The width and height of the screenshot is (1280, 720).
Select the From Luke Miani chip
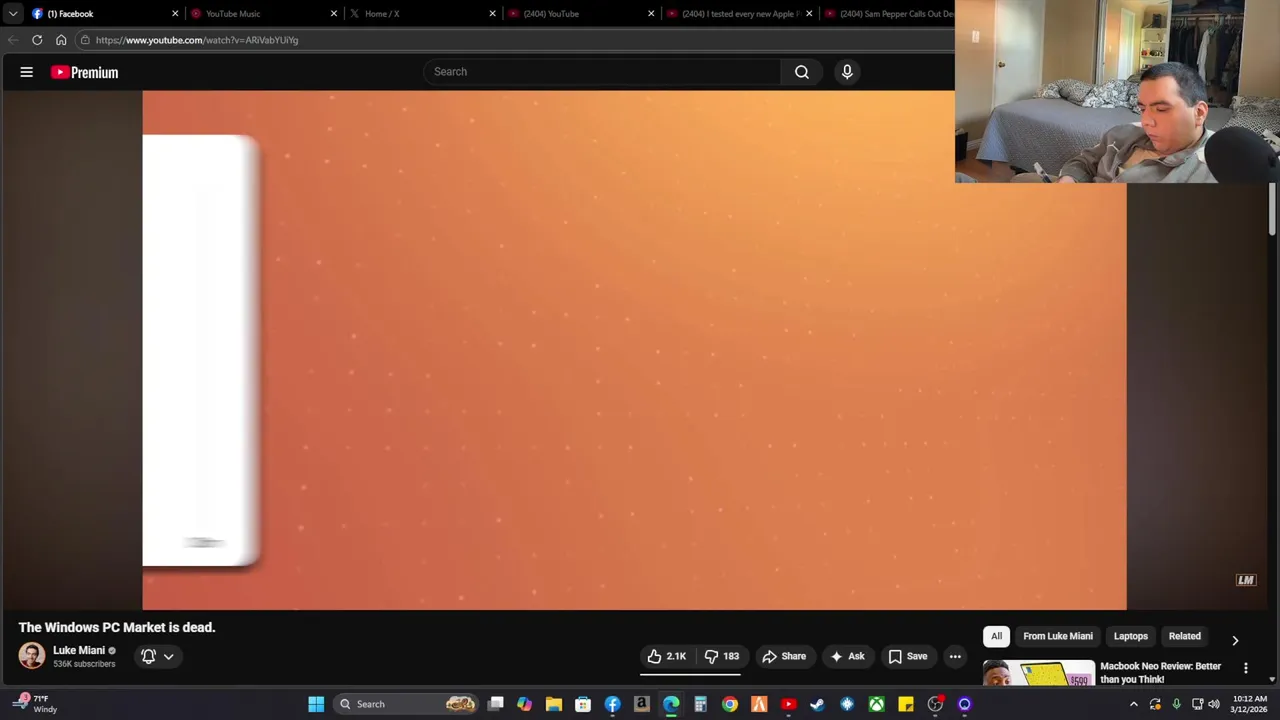[1058, 636]
